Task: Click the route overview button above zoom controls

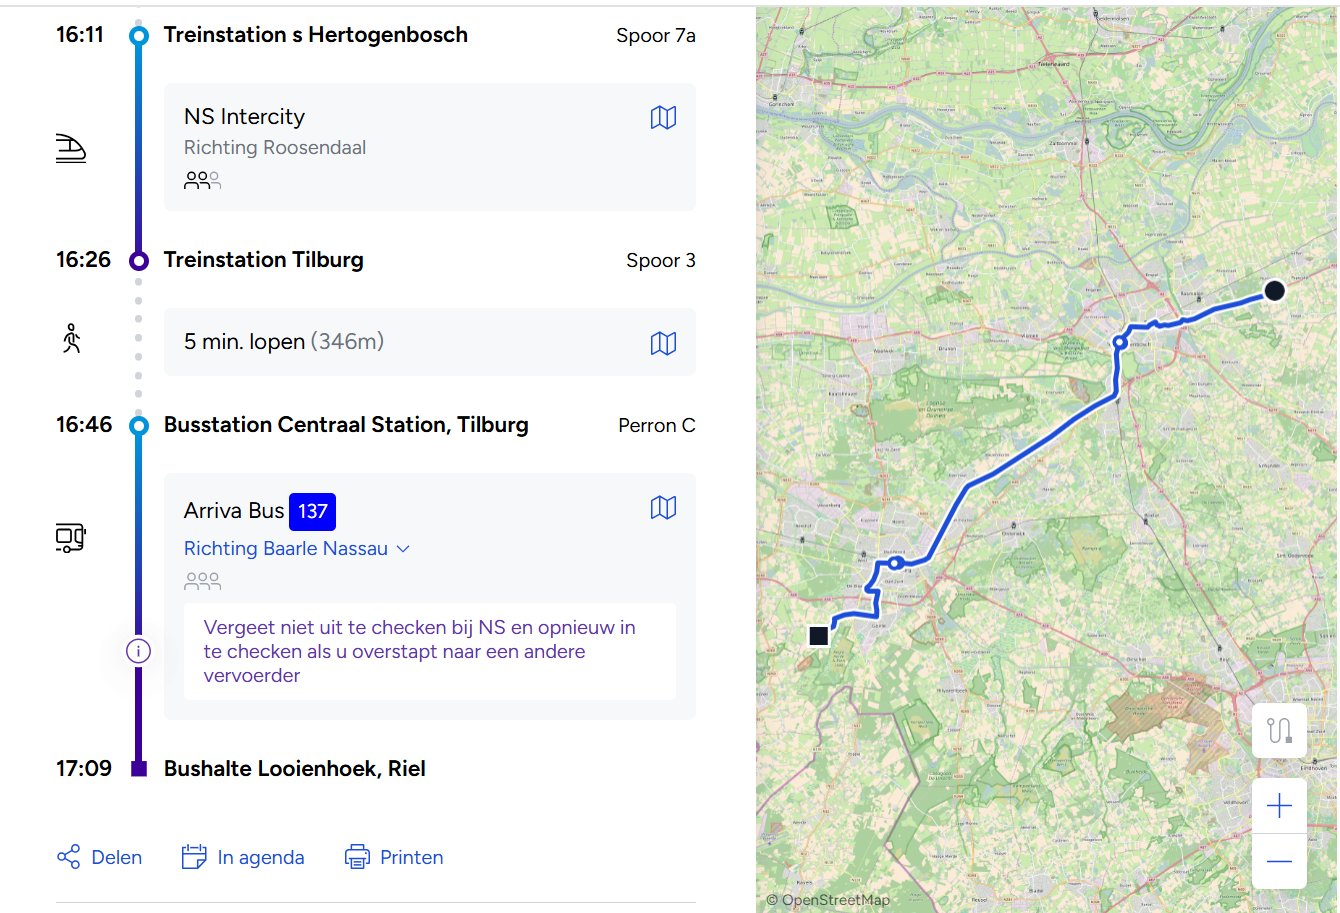Action: (x=1279, y=730)
